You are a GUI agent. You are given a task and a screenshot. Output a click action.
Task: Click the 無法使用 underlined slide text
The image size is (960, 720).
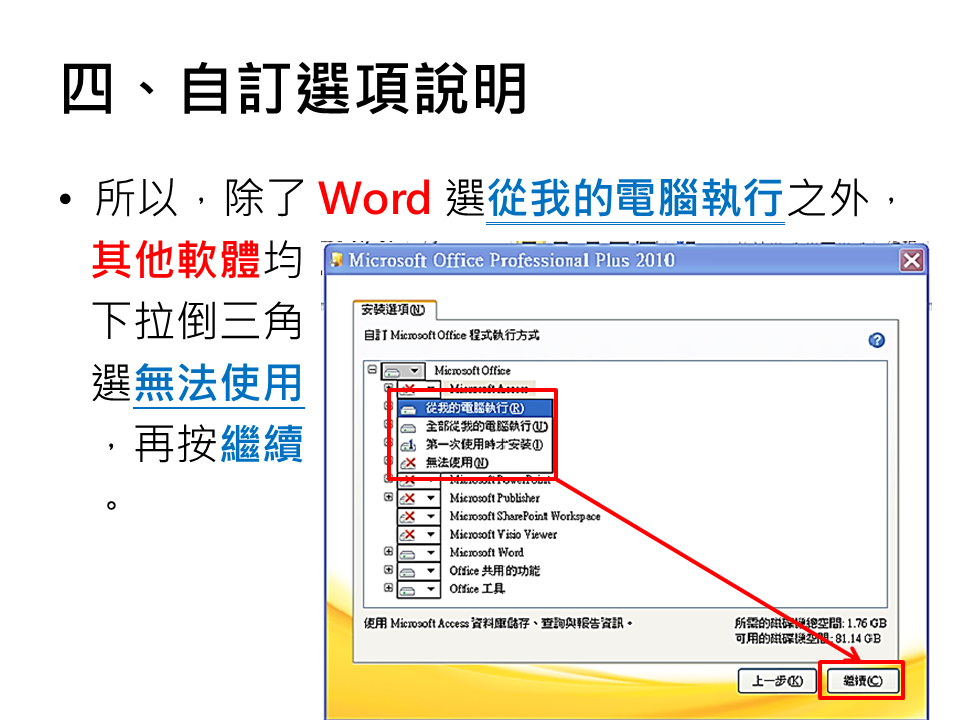coord(219,383)
